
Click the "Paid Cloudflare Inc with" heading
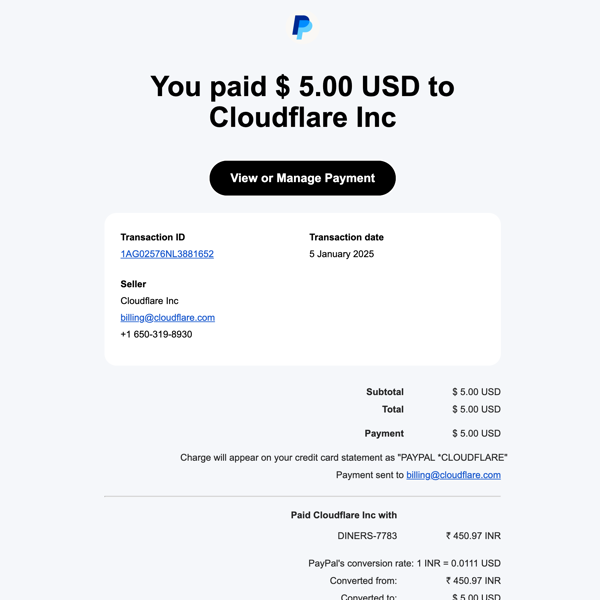point(344,515)
